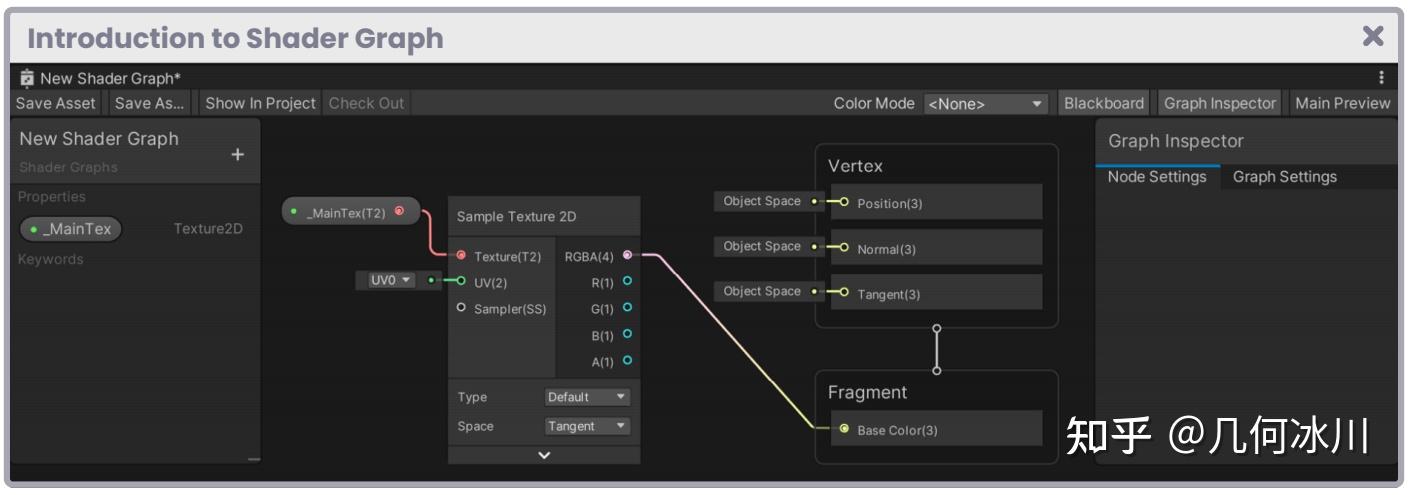Click the plus icon to add property
Viewport: 1409px width, 495px height.
[x=237, y=155]
